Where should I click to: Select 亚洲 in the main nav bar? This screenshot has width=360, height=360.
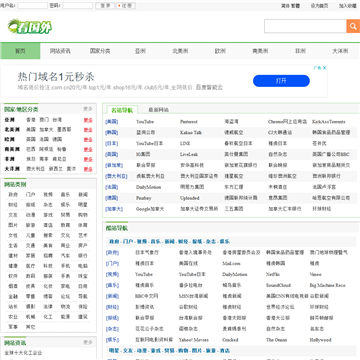[140, 51]
